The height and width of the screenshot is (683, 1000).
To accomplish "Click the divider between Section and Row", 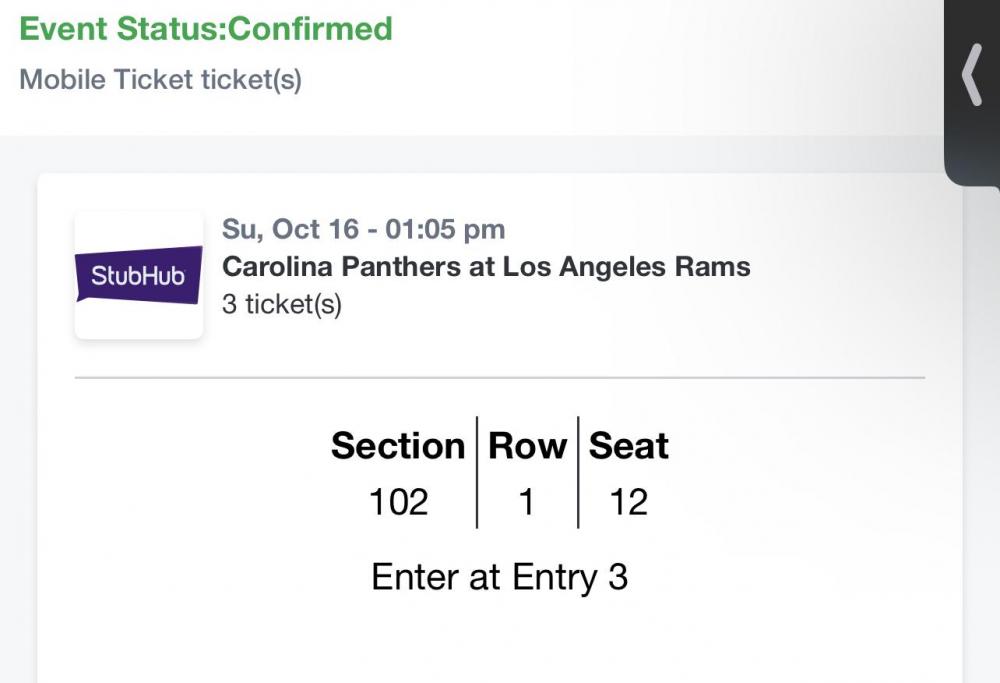I will [x=477, y=472].
